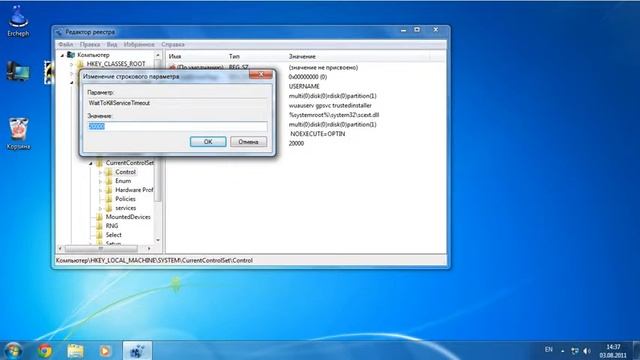Select the MountedDevices tree item label
The image size is (640, 360).
click(x=128, y=217)
